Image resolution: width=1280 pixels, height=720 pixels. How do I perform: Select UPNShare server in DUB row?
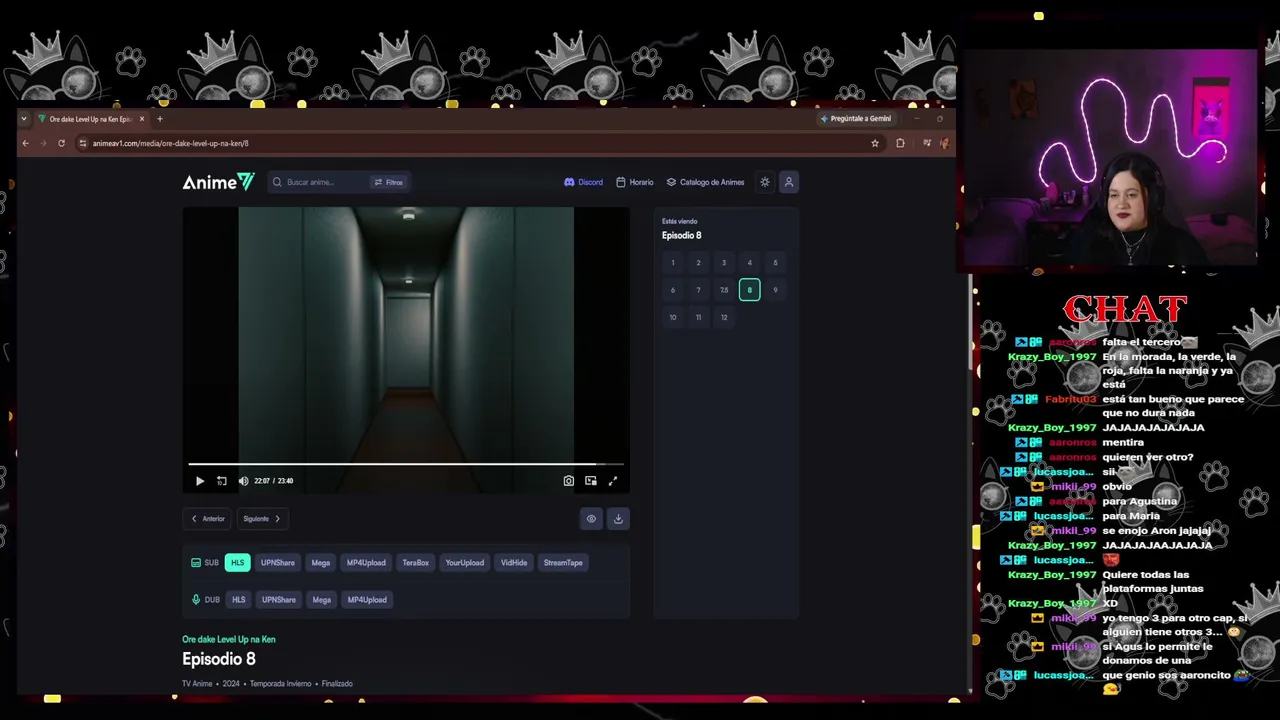(x=279, y=600)
